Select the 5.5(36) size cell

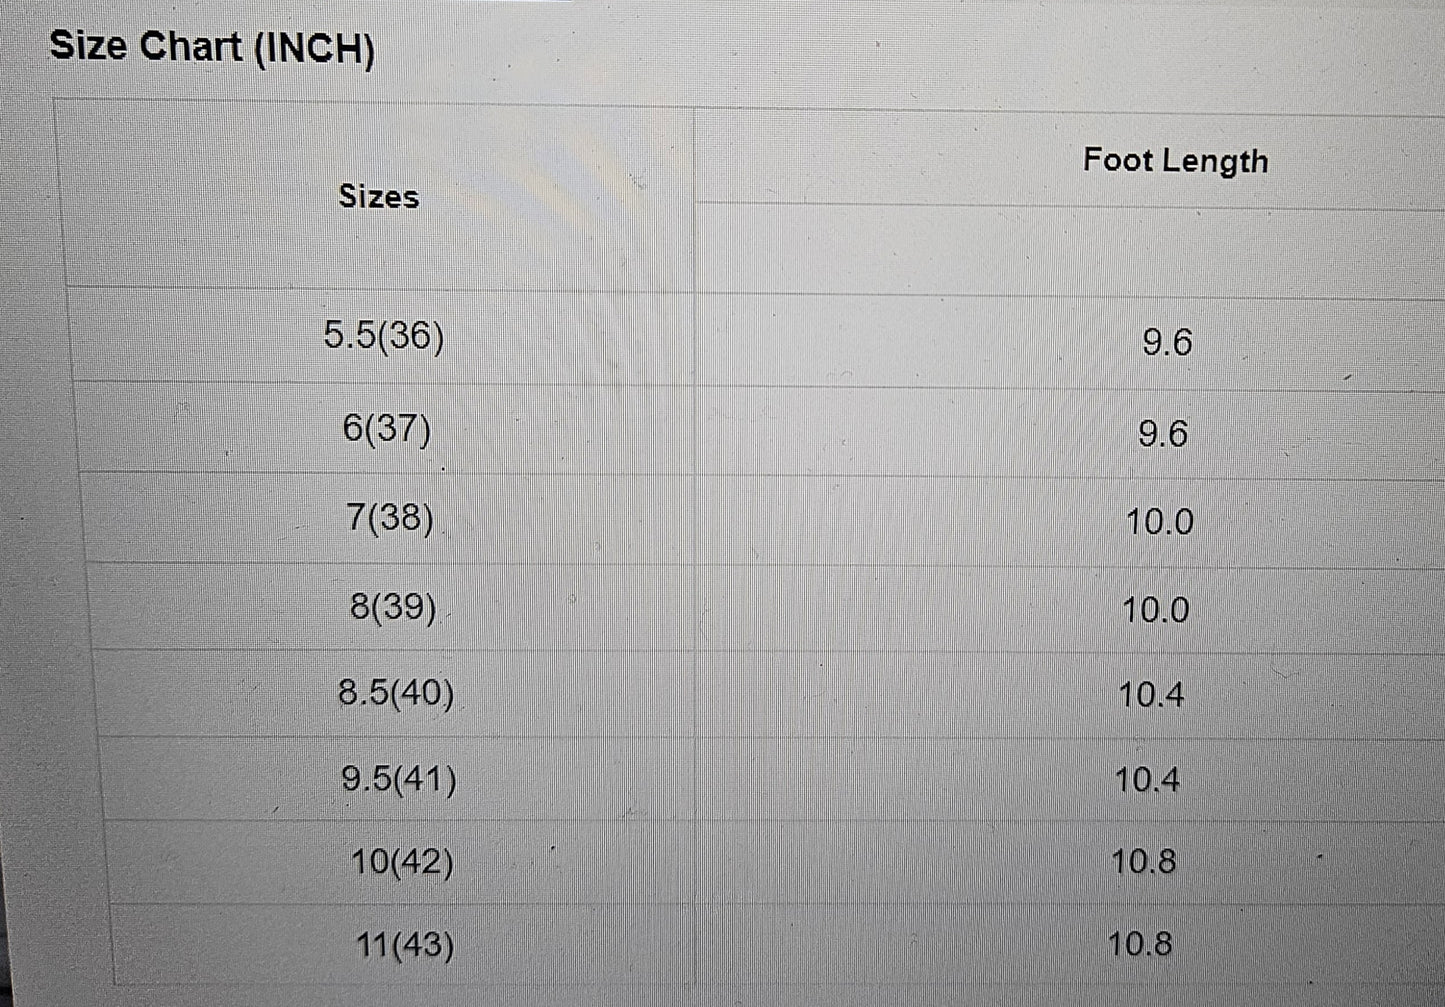384,336
